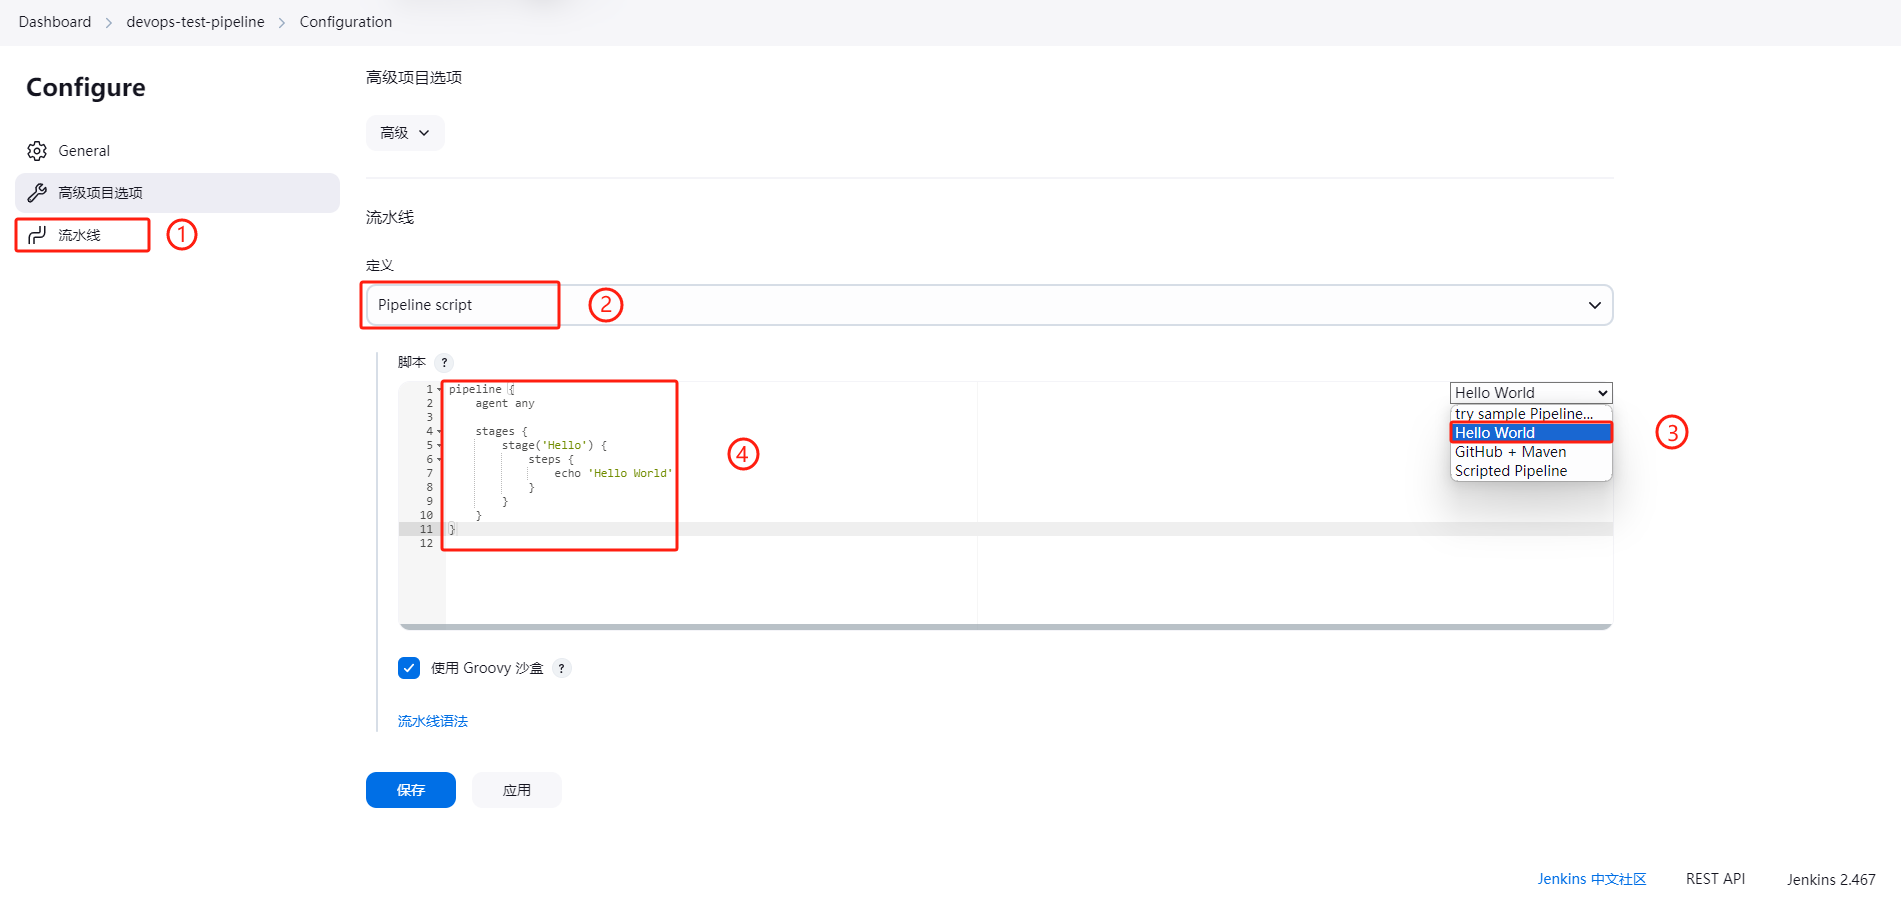Fold stage block at line 5
Viewport: 1901px width, 911px height.
point(440,446)
